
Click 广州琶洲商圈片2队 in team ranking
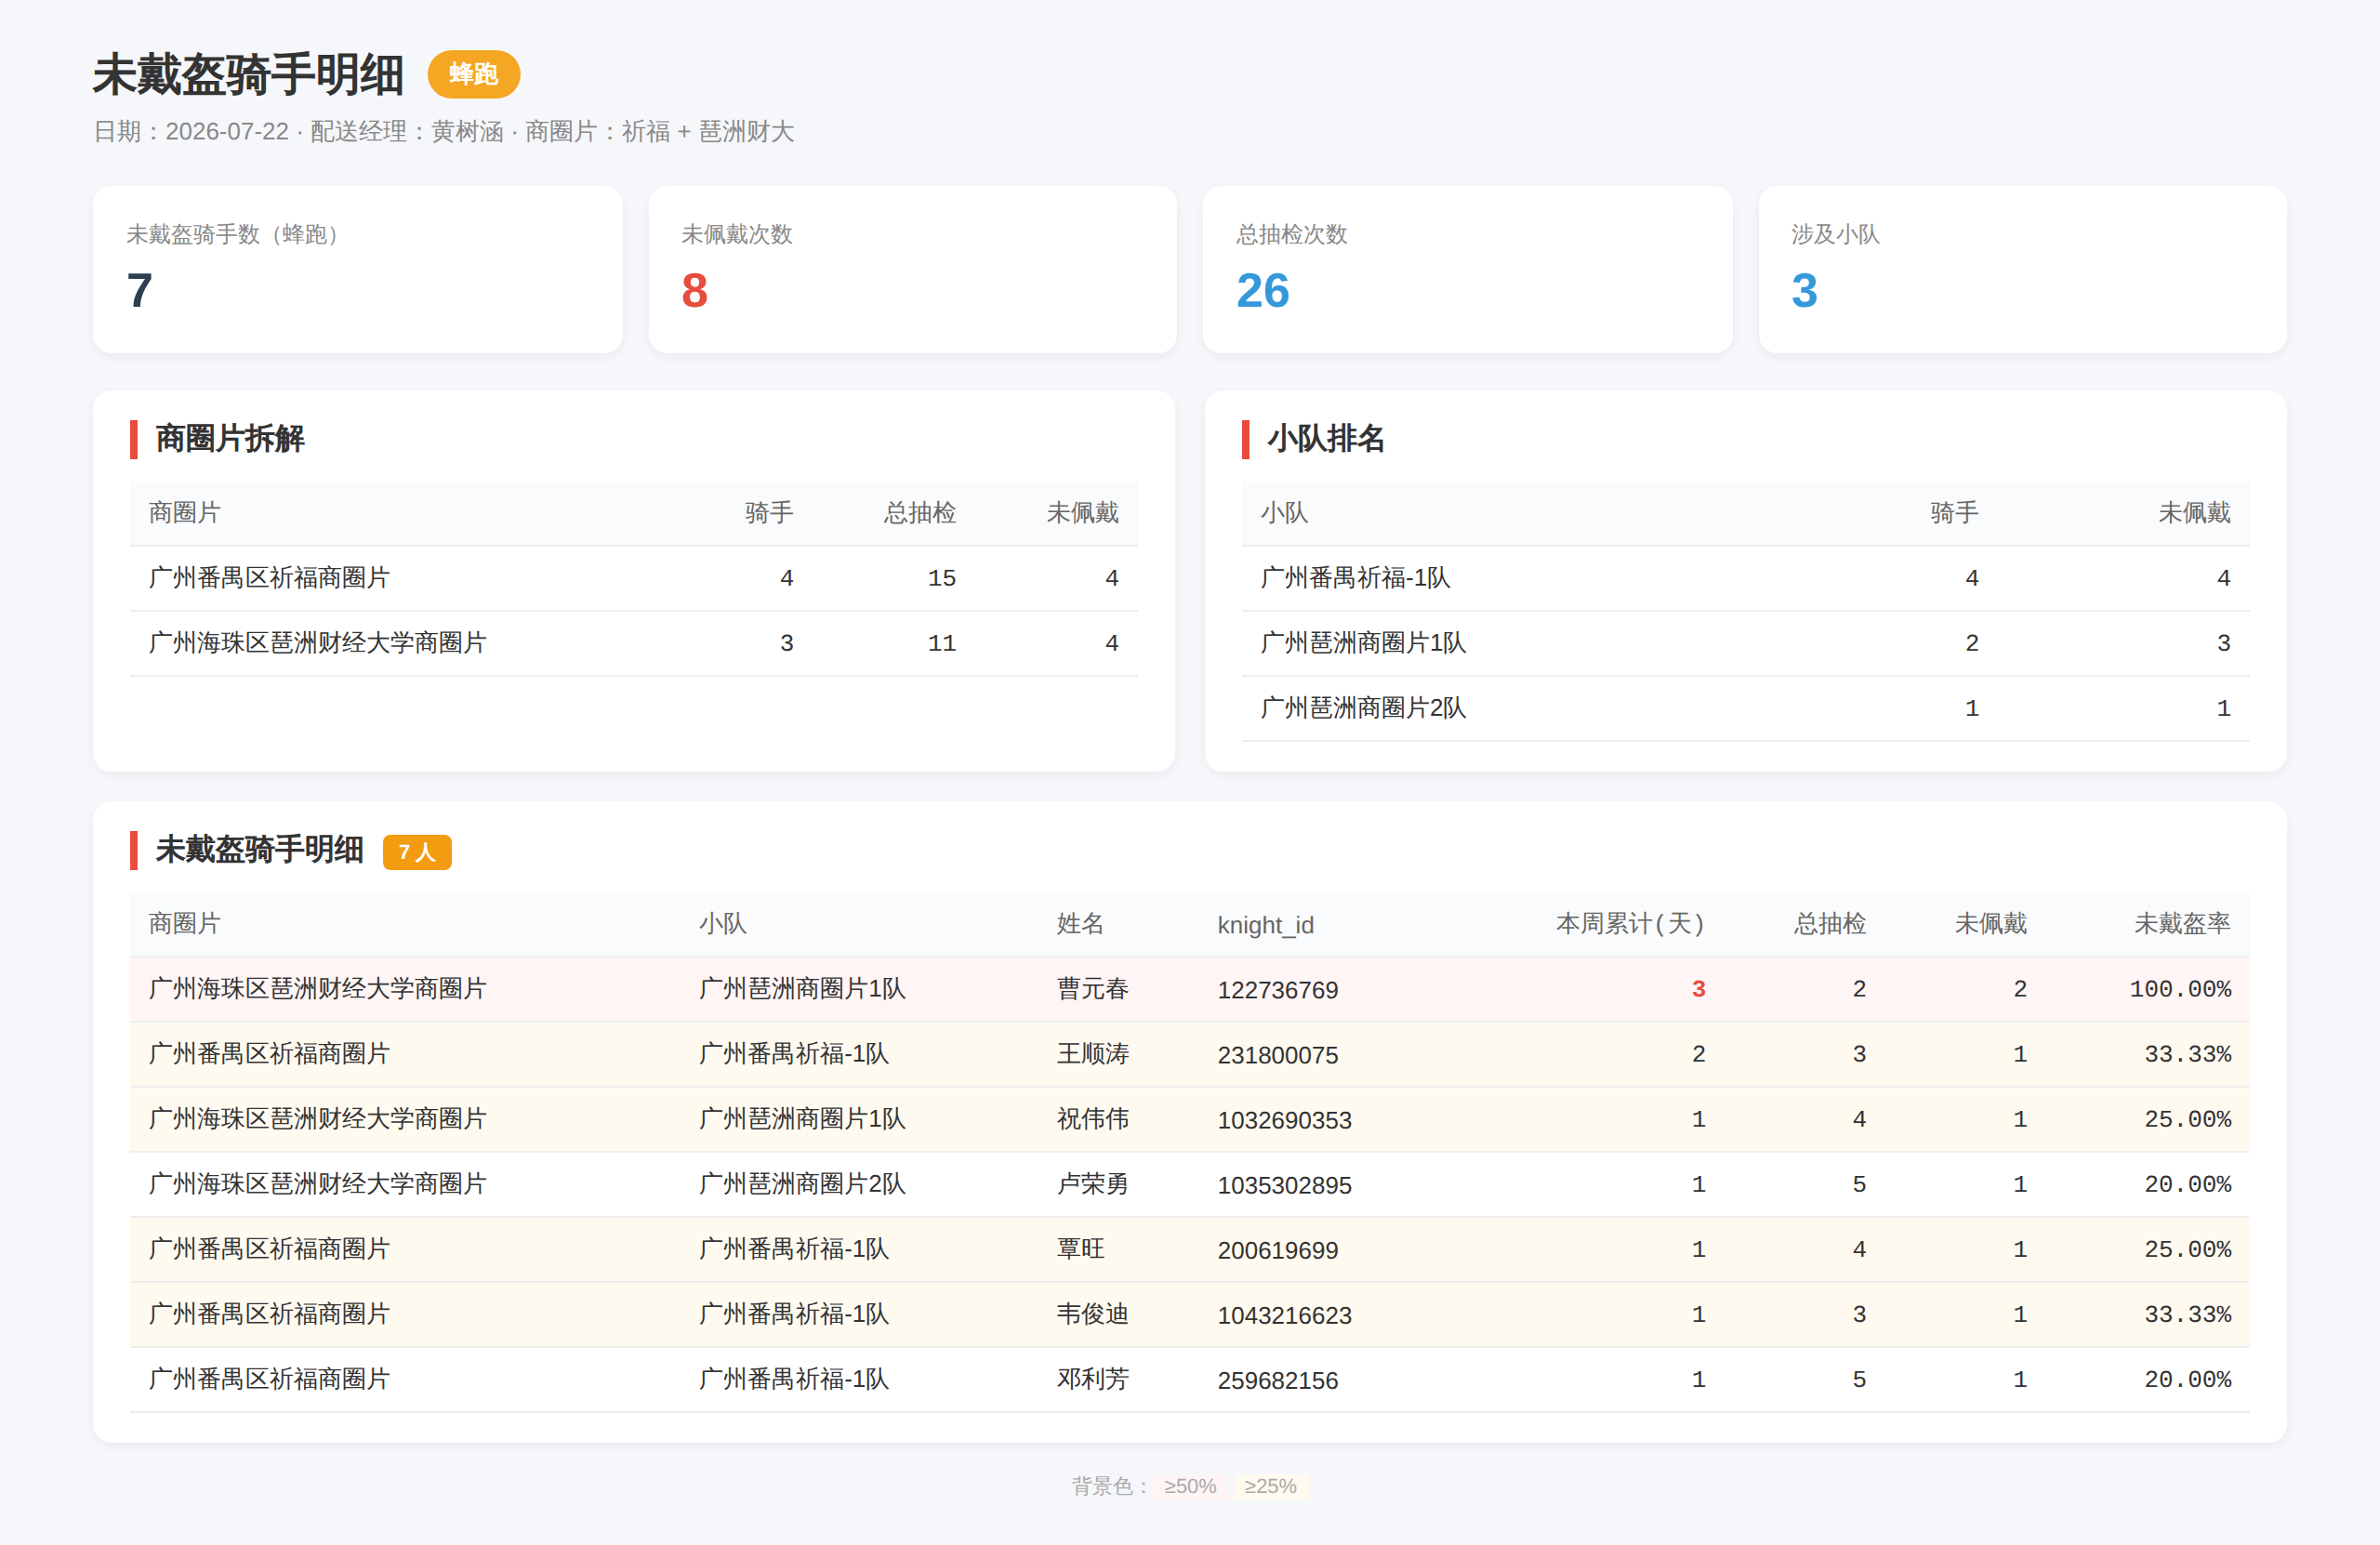[x=1362, y=708]
